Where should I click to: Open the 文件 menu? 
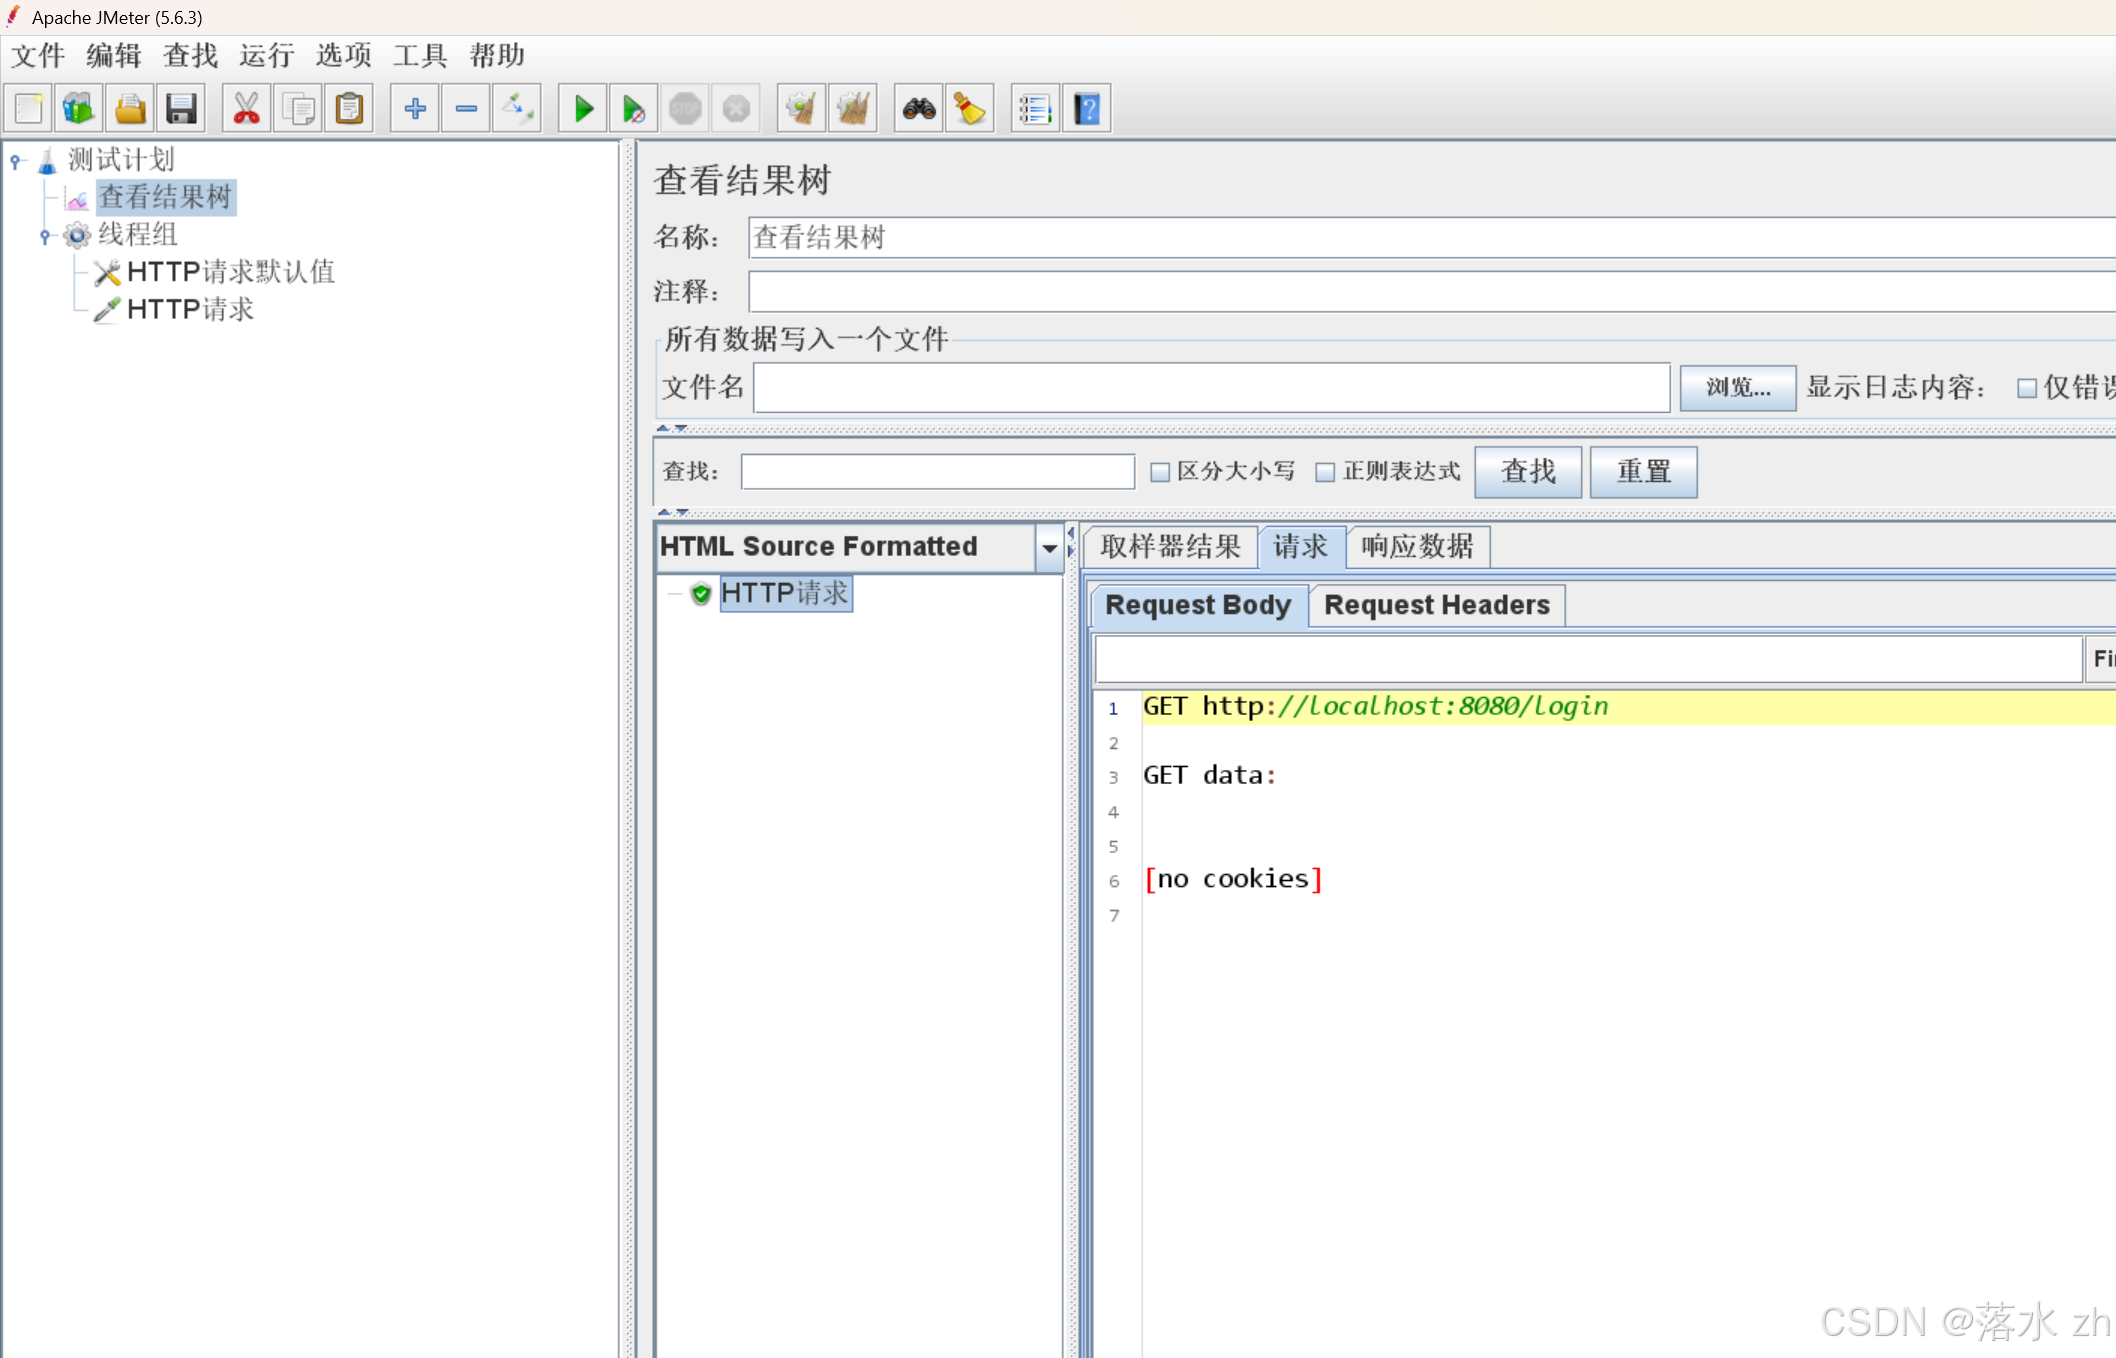tap(38, 55)
